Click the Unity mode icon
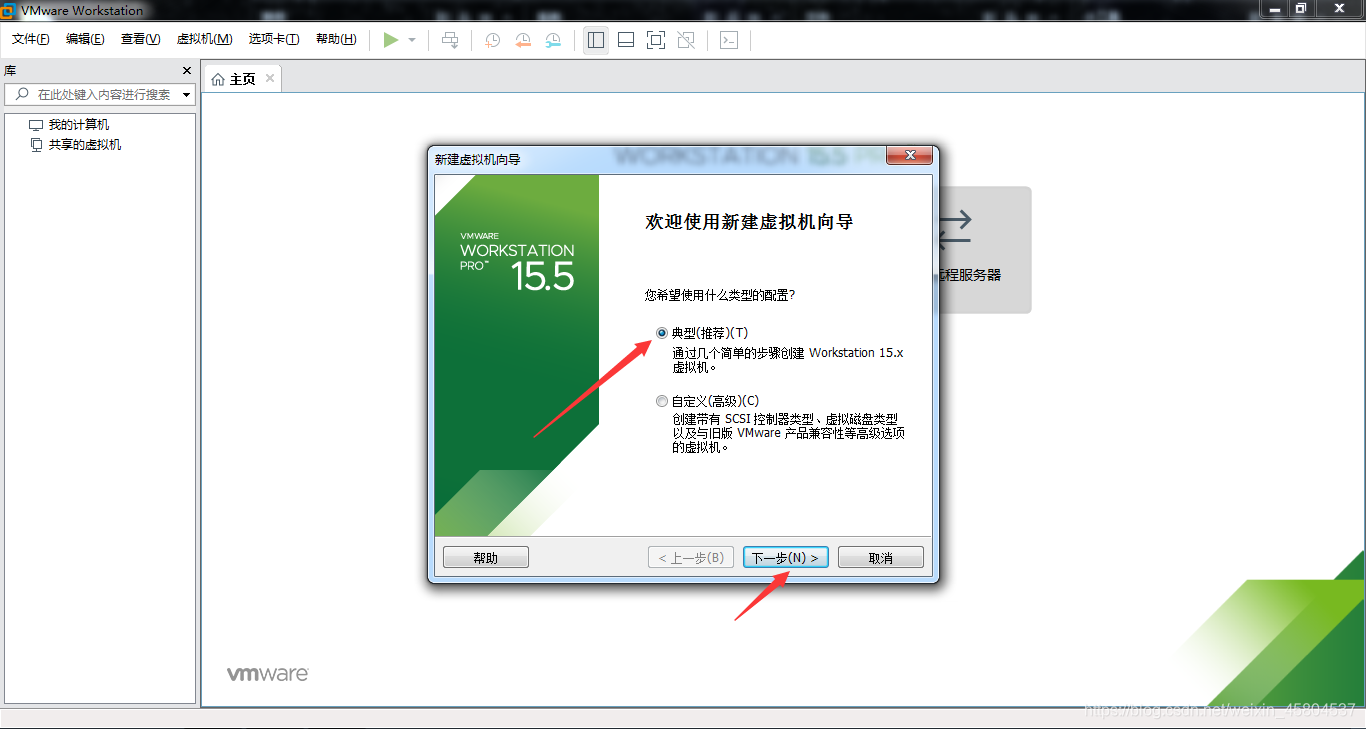 click(686, 40)
